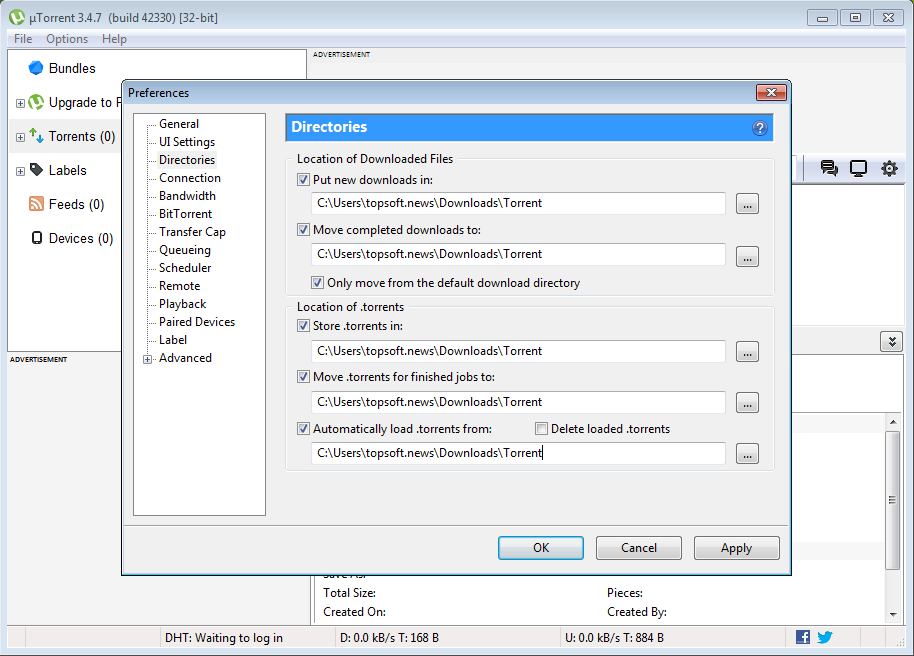Screen dimensions: 914x656
Task: Browse folder for 'Automatically load .torrents from'
Action: point(747,454)
